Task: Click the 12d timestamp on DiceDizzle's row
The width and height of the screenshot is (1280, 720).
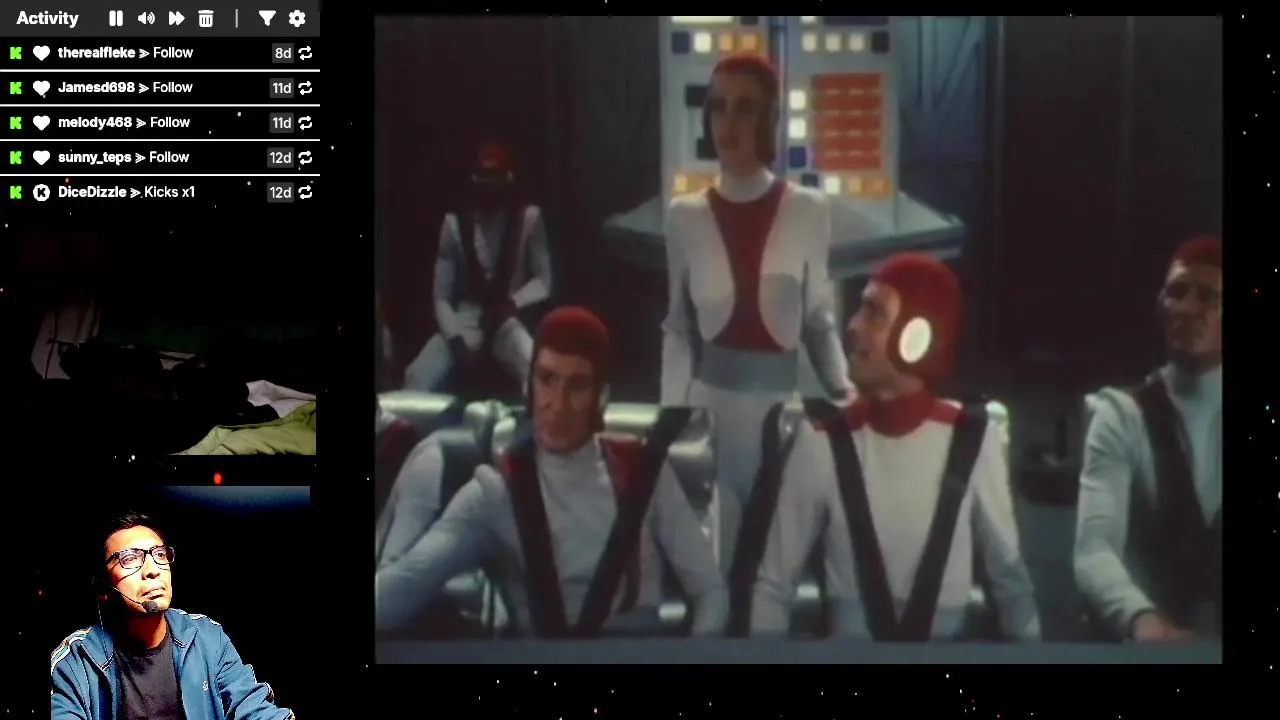Action: coord(280,193)
